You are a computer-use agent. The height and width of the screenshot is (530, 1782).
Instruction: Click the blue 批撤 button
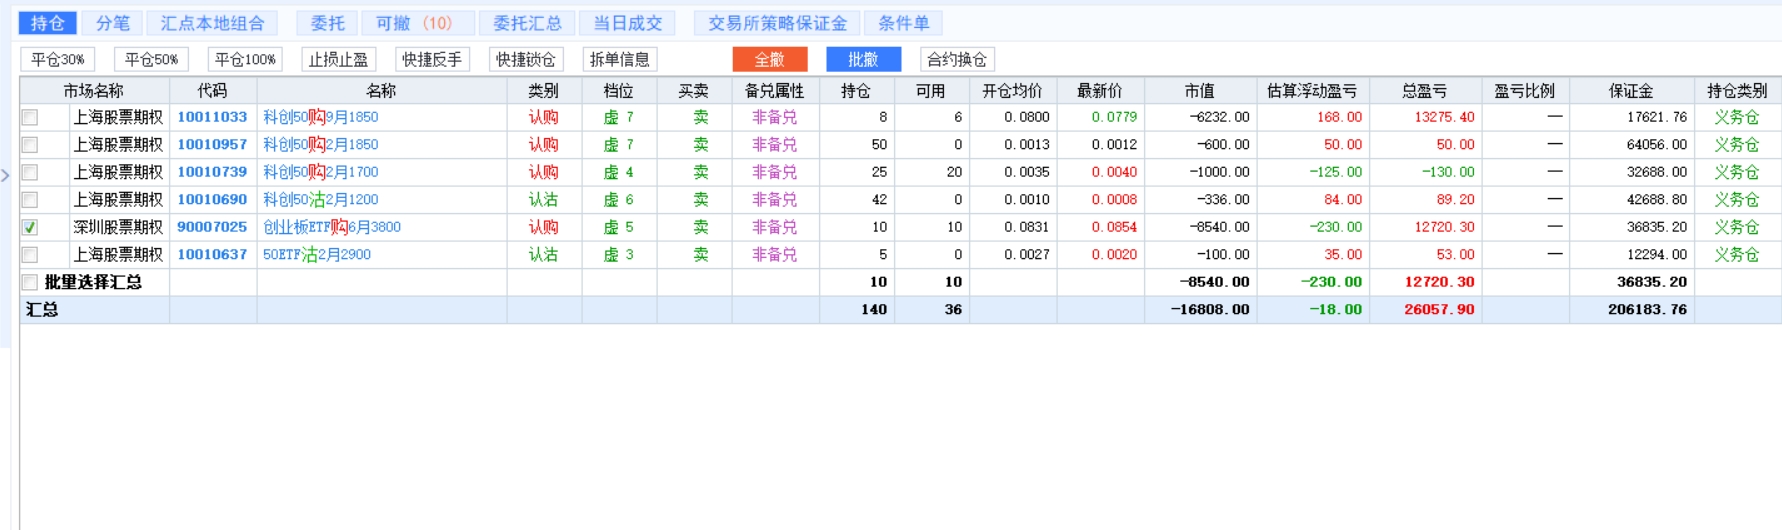pos(863,60)
